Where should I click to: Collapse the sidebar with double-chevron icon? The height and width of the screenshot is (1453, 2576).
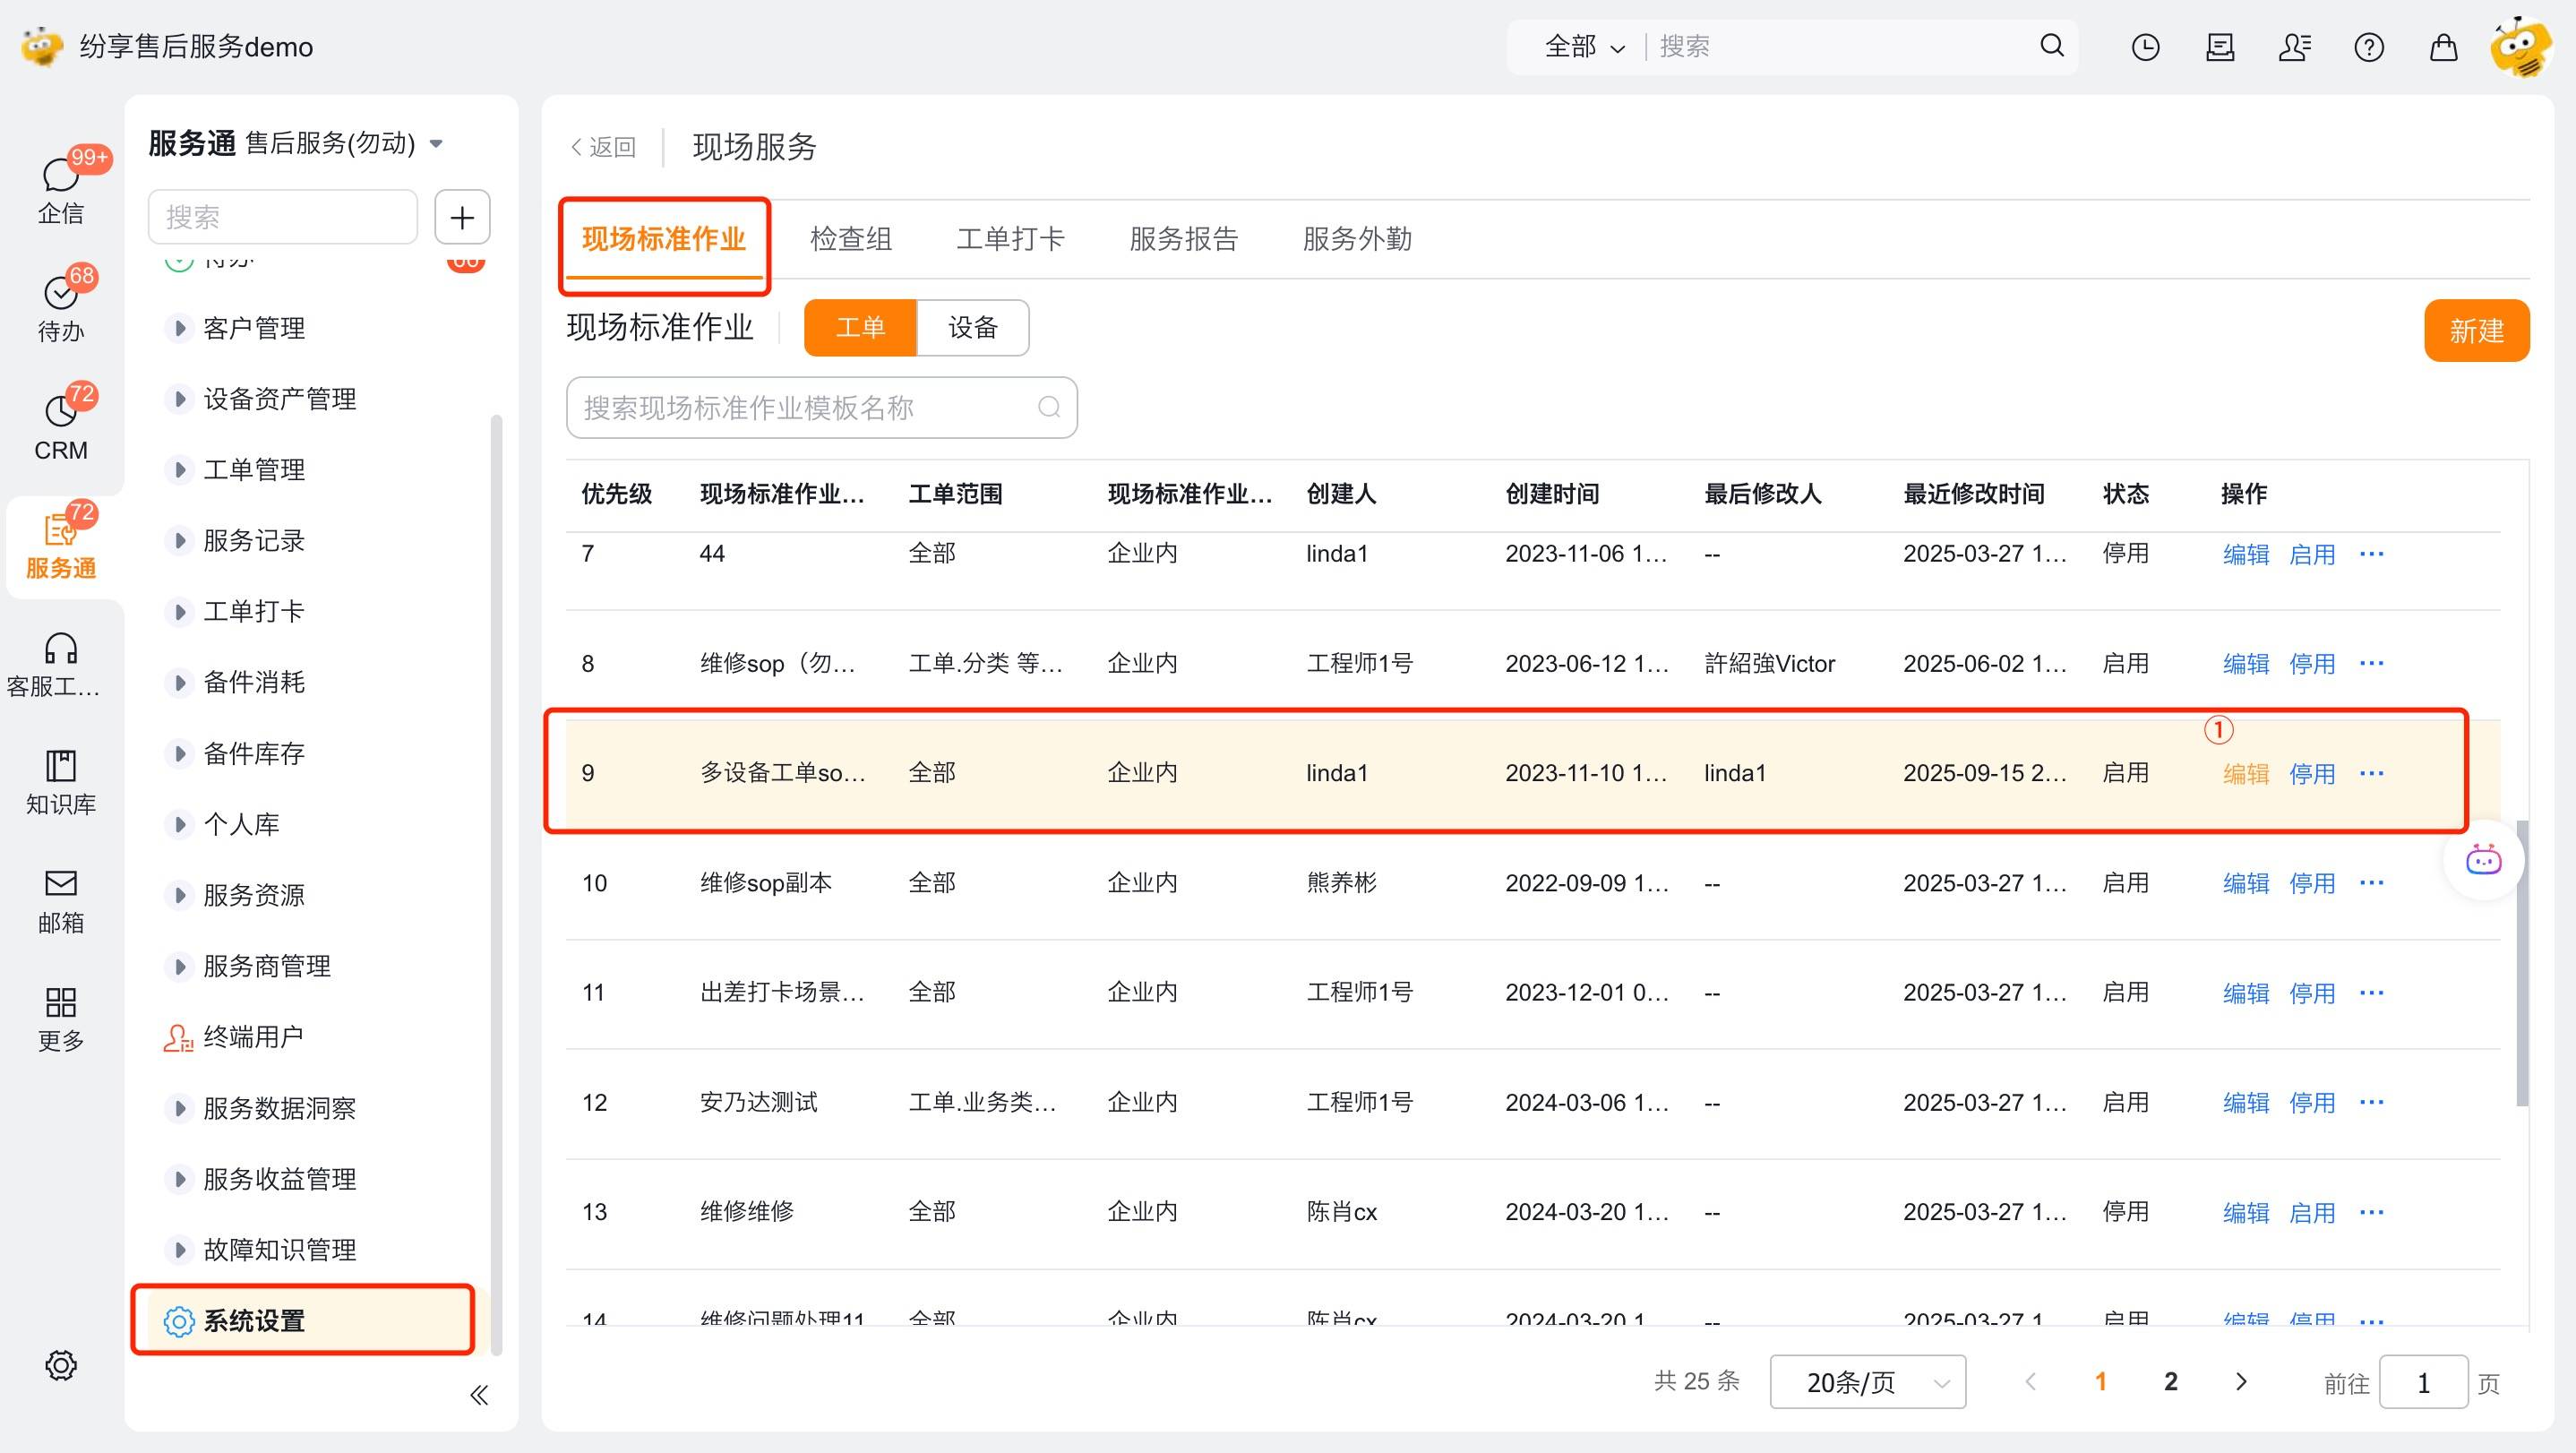(x=479, y=1395)
